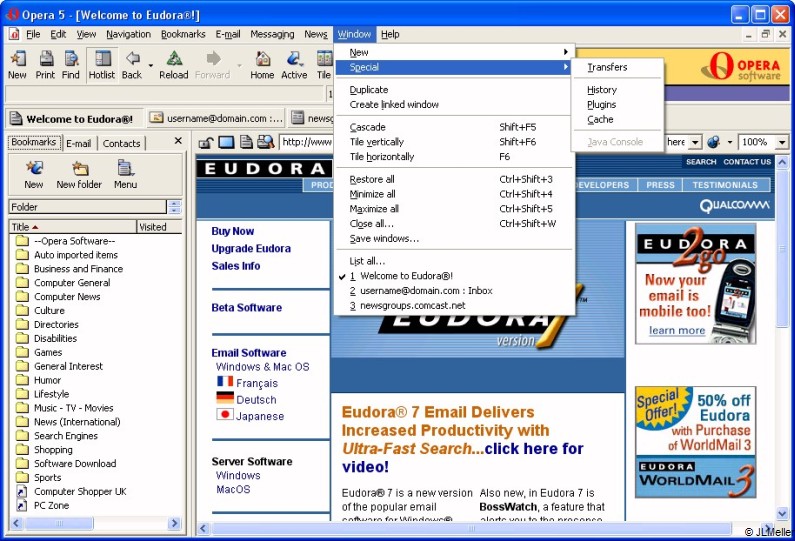This screenshot has height=541, width=795.
Task: Click the print preview icon in address bar
Action: click(x=265, y=142)
